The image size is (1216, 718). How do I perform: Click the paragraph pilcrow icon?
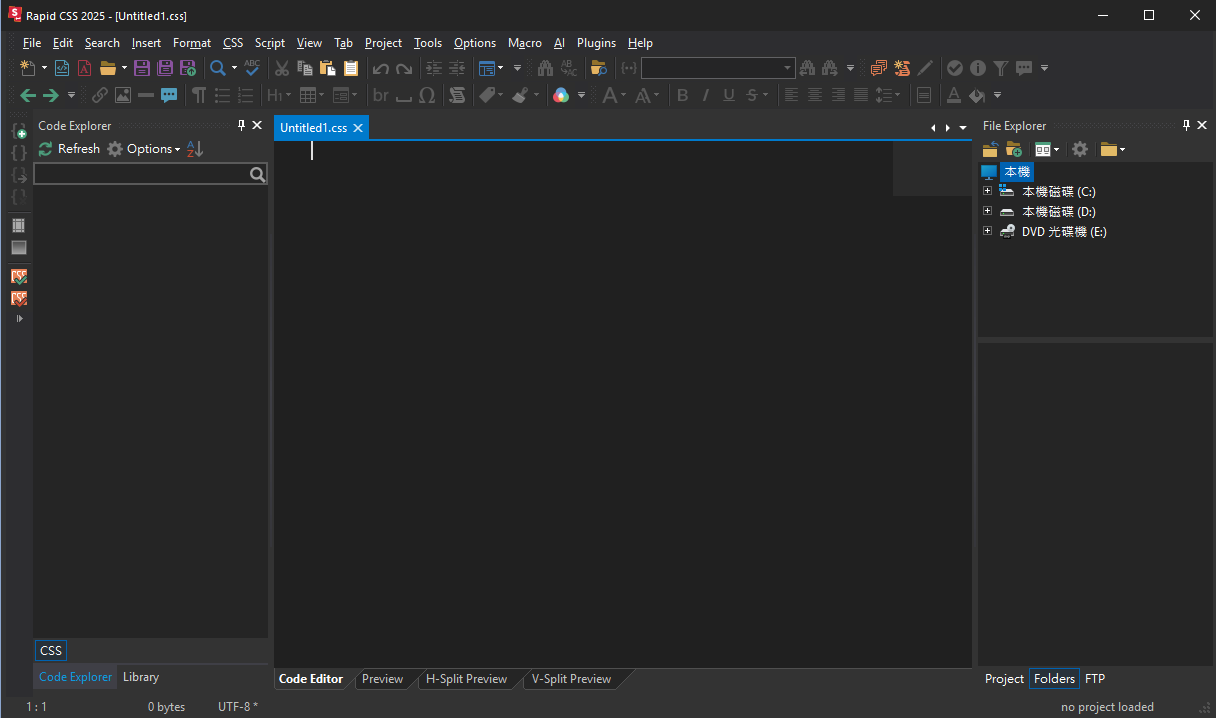pos(199,95)
